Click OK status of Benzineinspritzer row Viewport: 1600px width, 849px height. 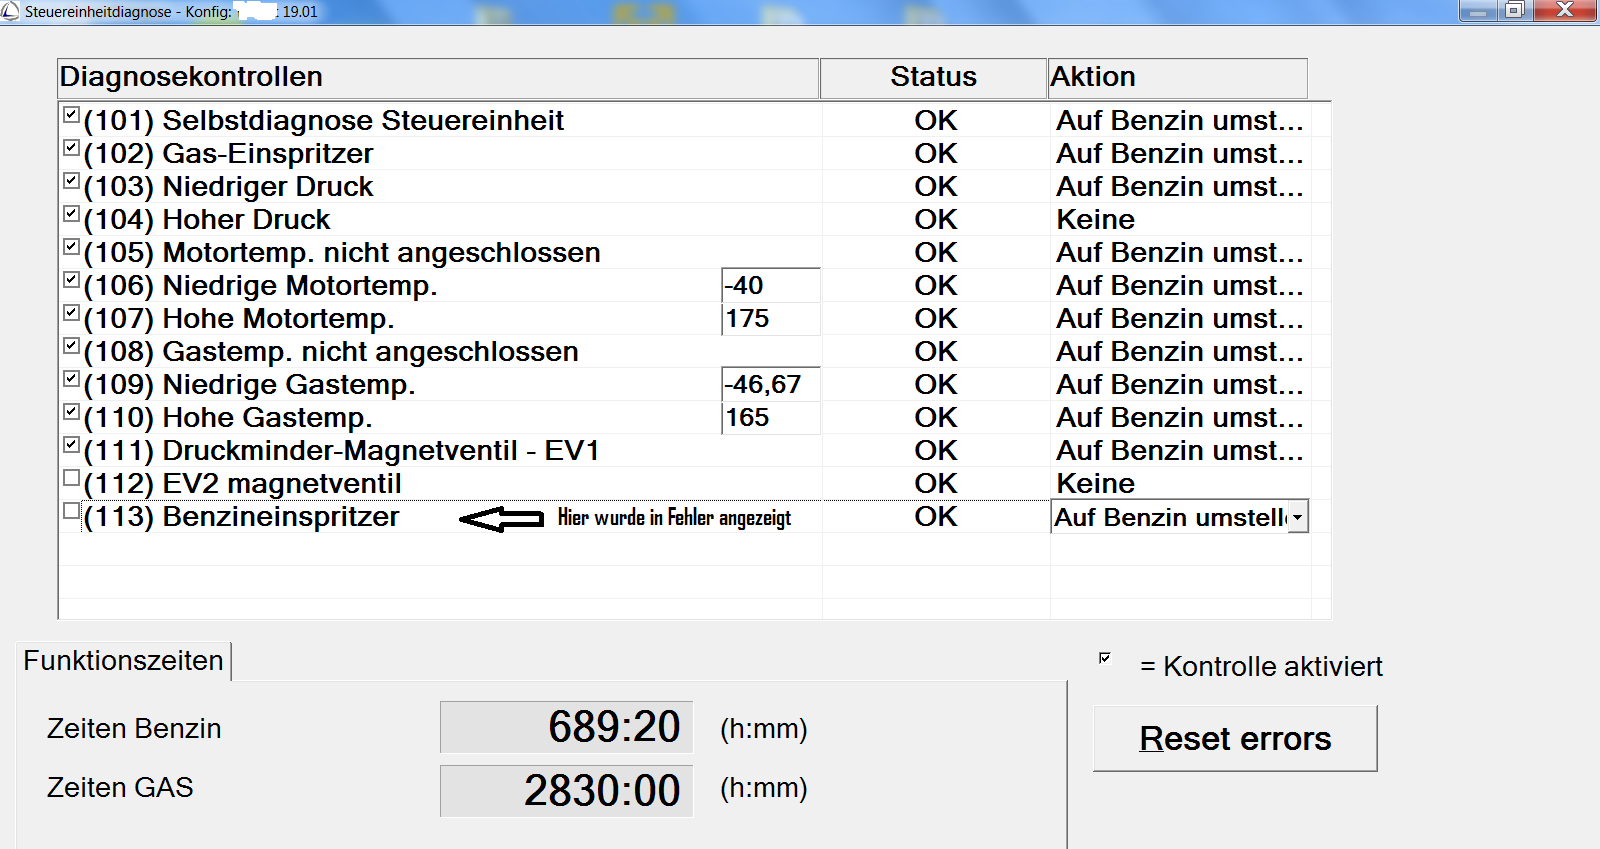[935, 516]
